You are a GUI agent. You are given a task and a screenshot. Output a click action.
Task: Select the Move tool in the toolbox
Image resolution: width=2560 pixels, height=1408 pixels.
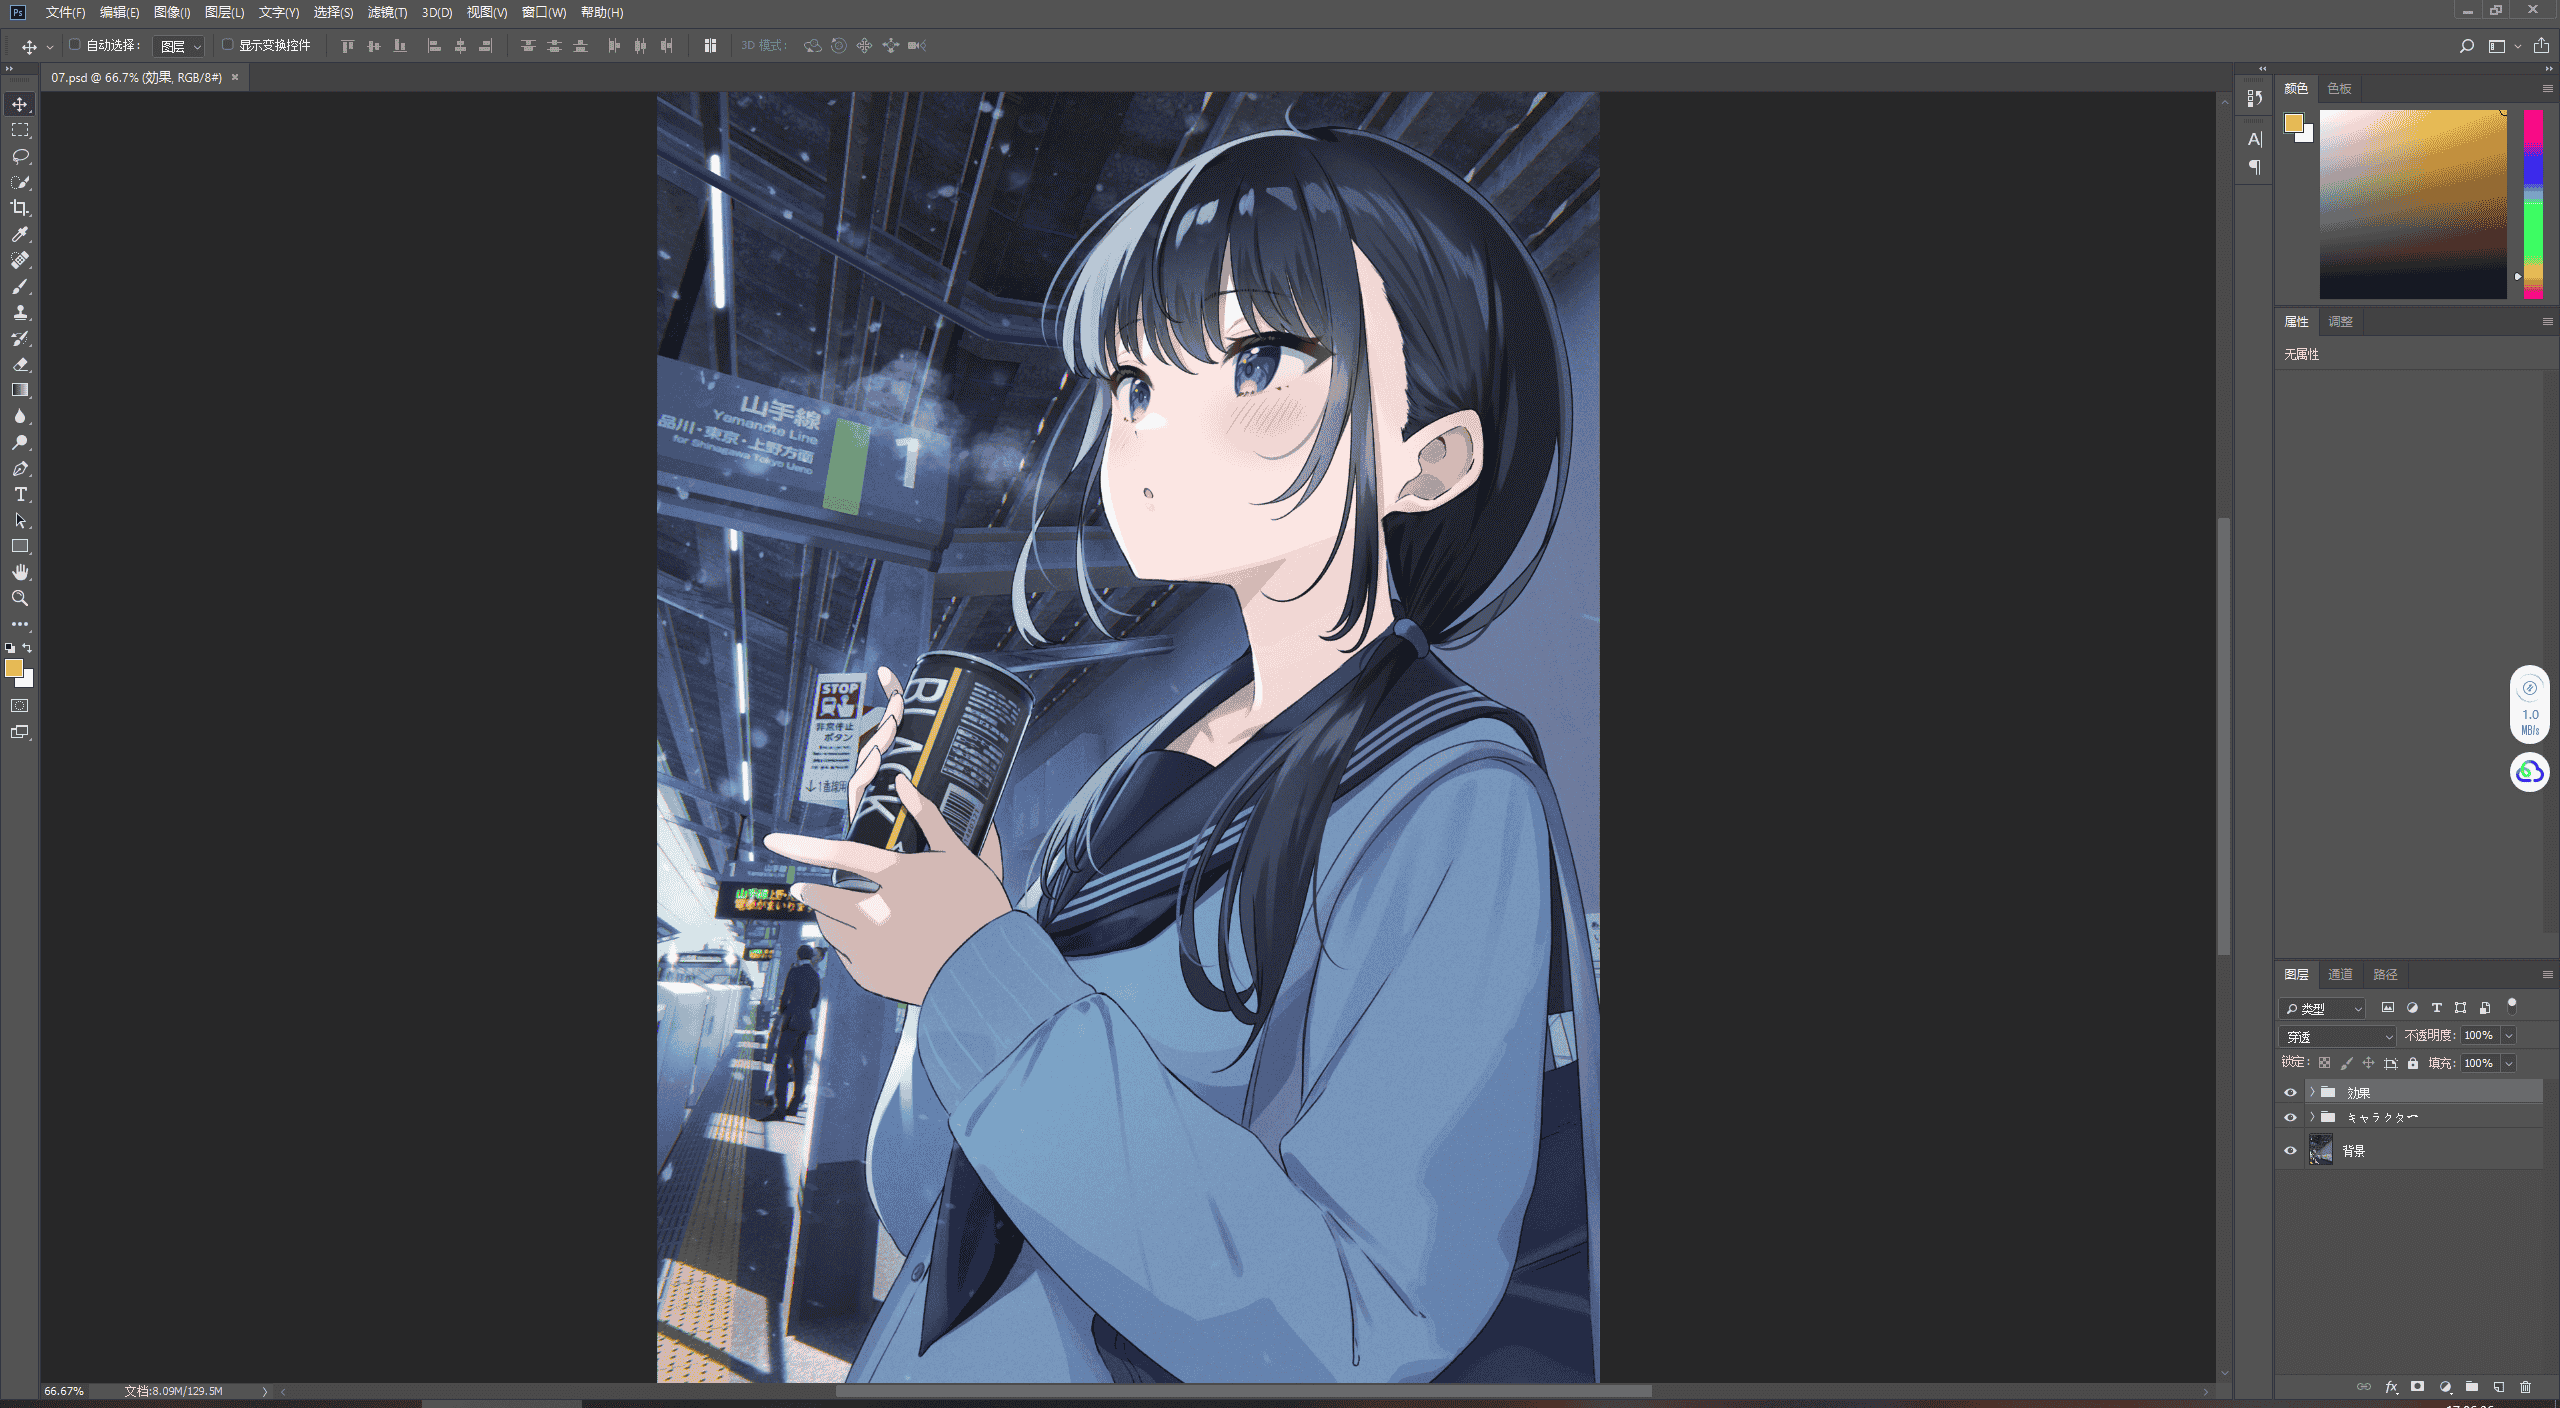pos(20,104)
